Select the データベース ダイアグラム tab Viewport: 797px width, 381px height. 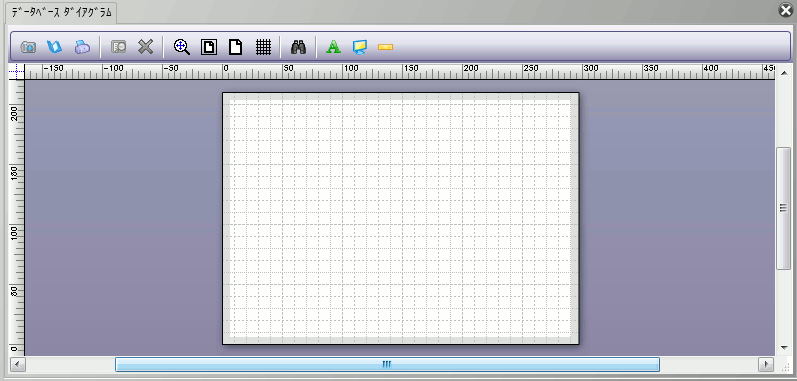[x=61, y=13]
